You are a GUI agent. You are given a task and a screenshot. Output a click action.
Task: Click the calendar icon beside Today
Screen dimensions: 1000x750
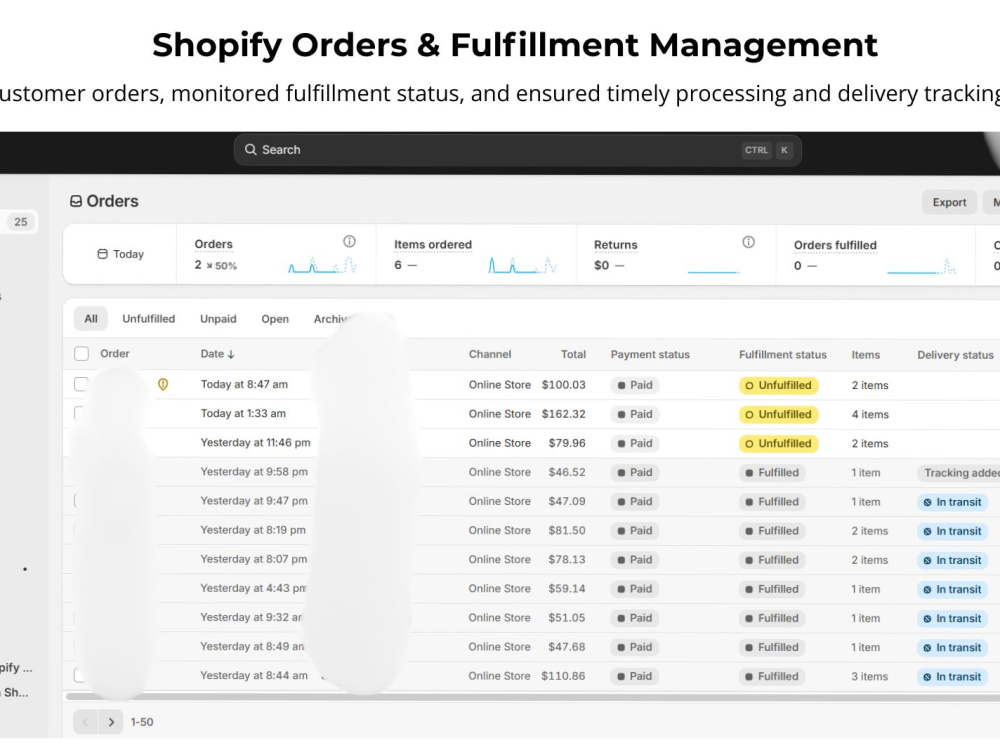tap(102, 254)
